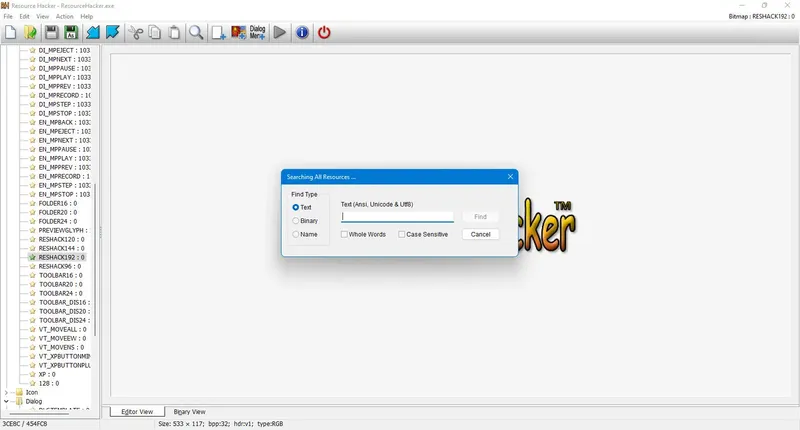Open the View menu

(x=43, y=16)
